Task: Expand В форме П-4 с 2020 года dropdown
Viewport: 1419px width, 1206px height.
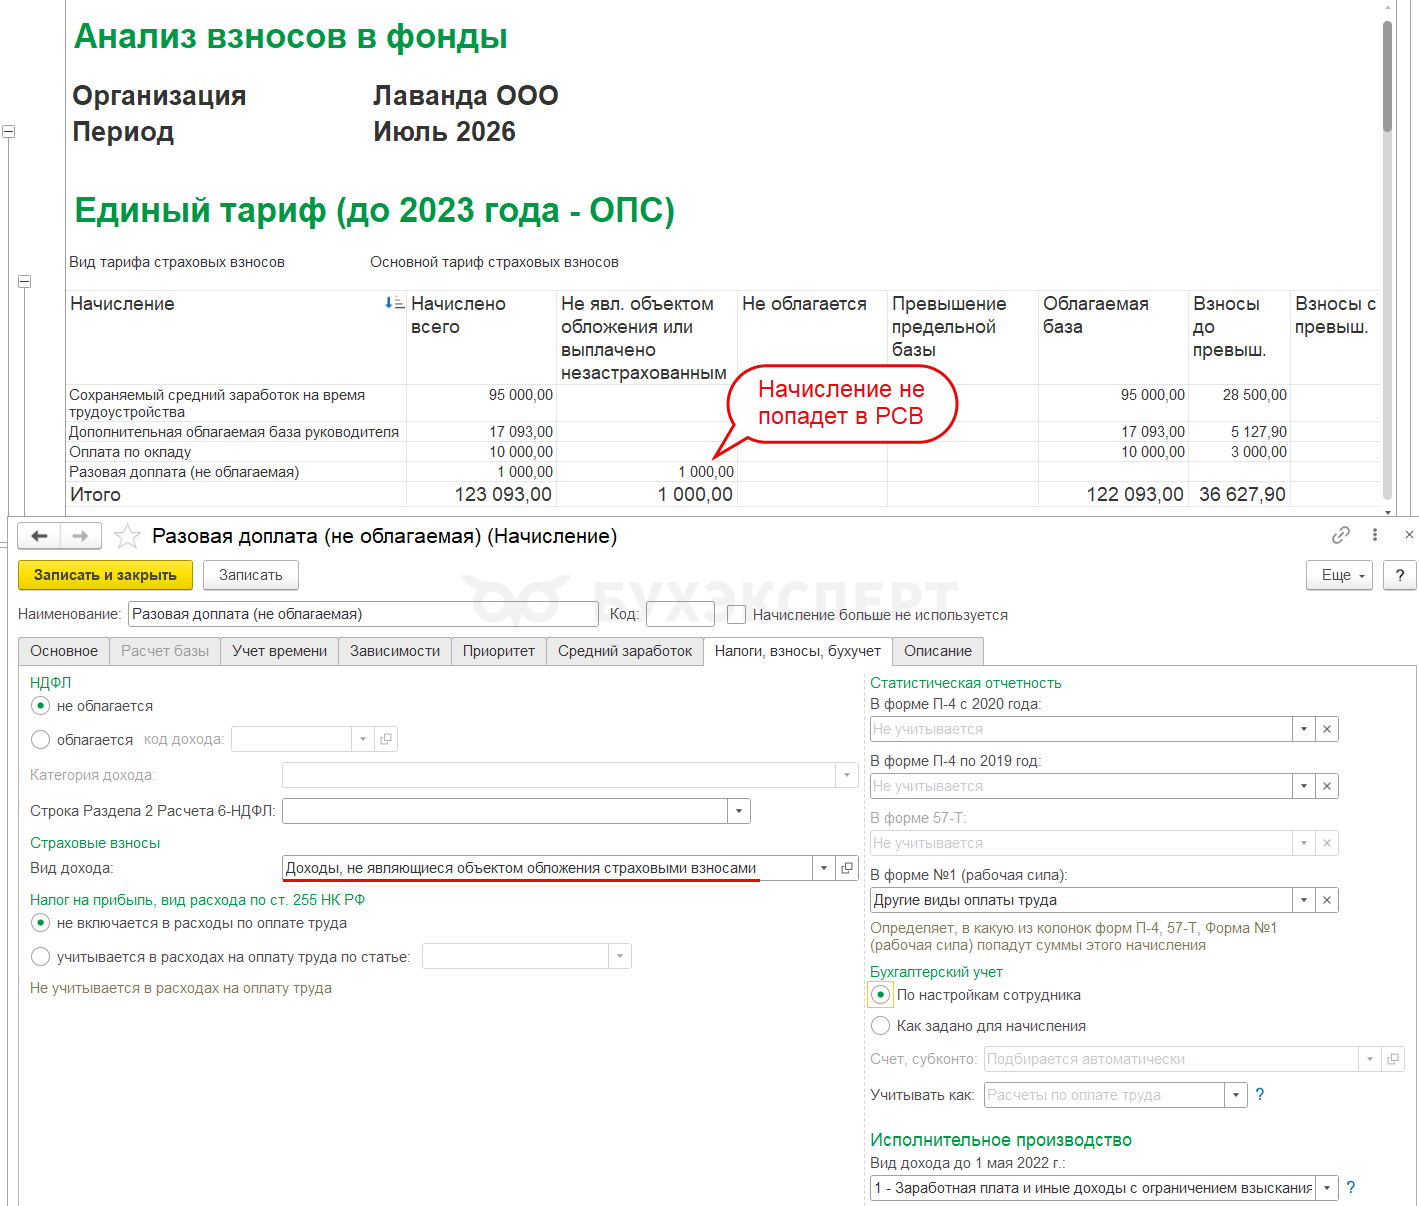Action: (x=1304, y=729)
